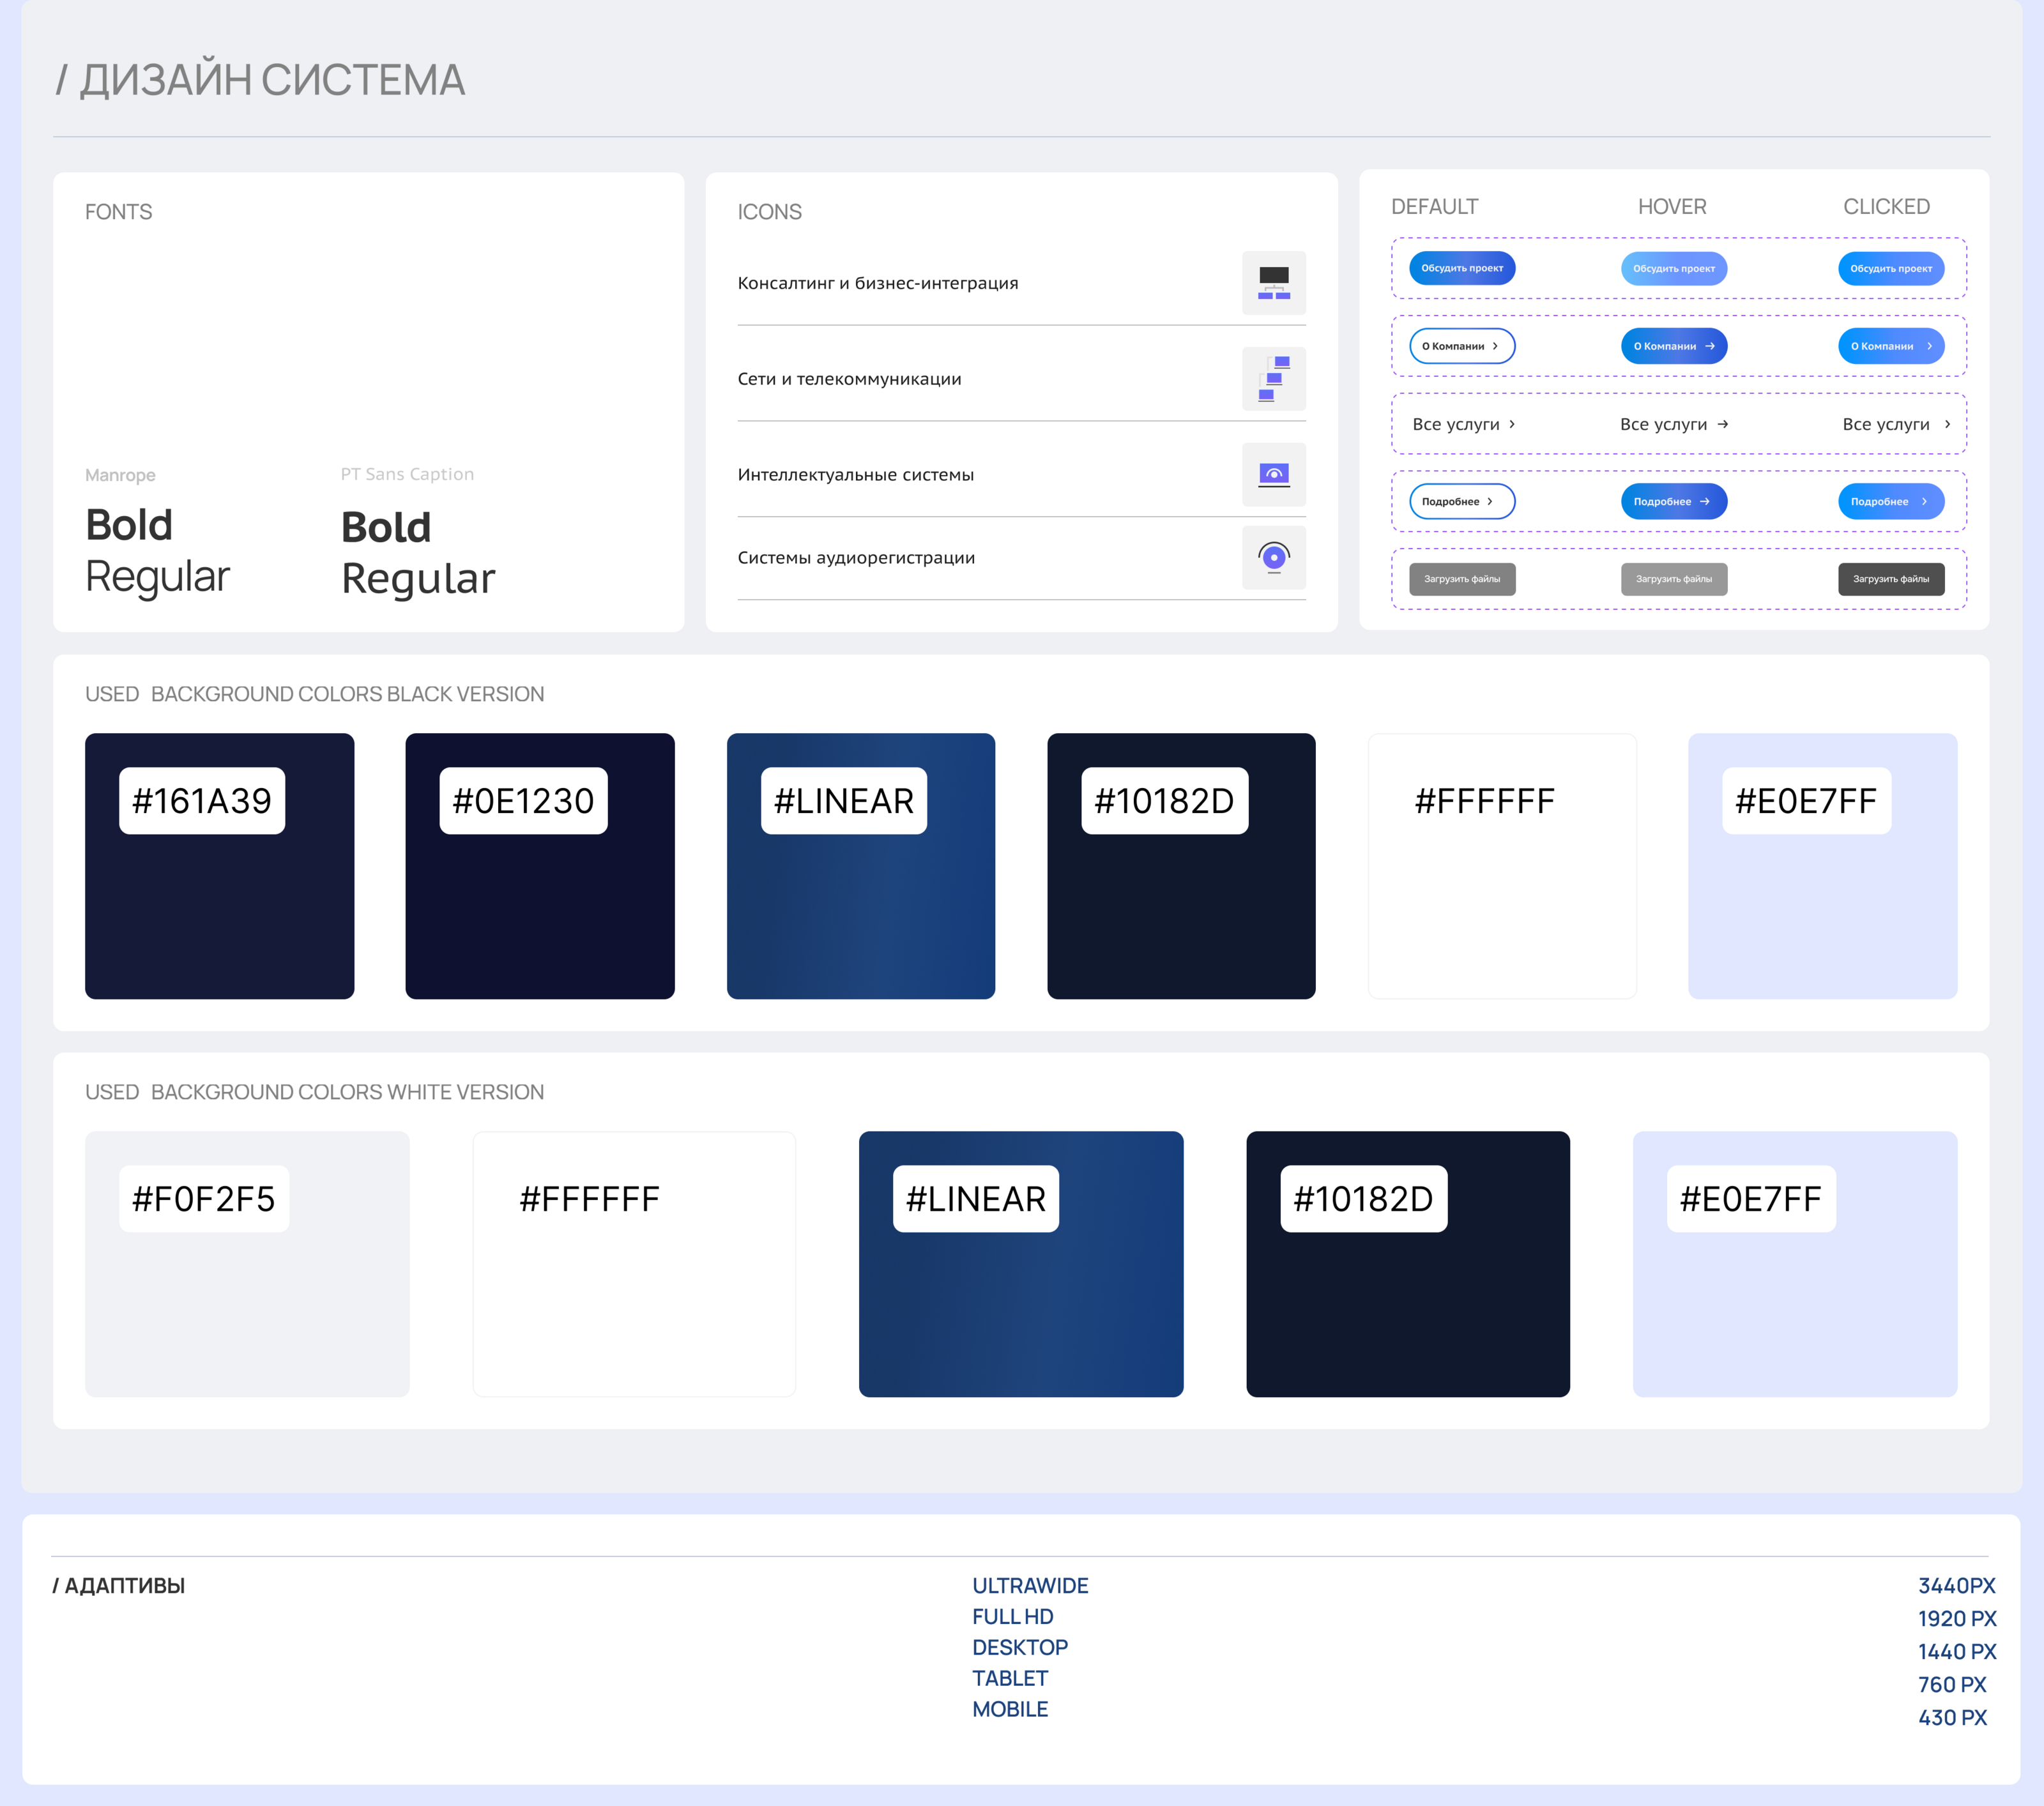Click chevron in default 'О Компании' button

1495,346
